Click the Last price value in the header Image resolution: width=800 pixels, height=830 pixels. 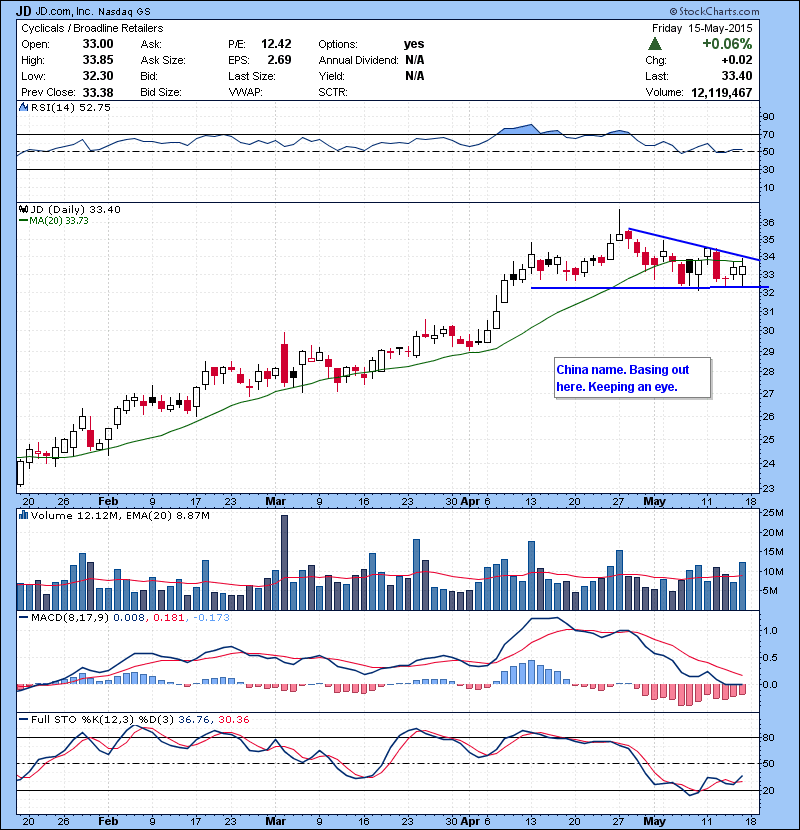pyautogui.click(x=736, y=76)
